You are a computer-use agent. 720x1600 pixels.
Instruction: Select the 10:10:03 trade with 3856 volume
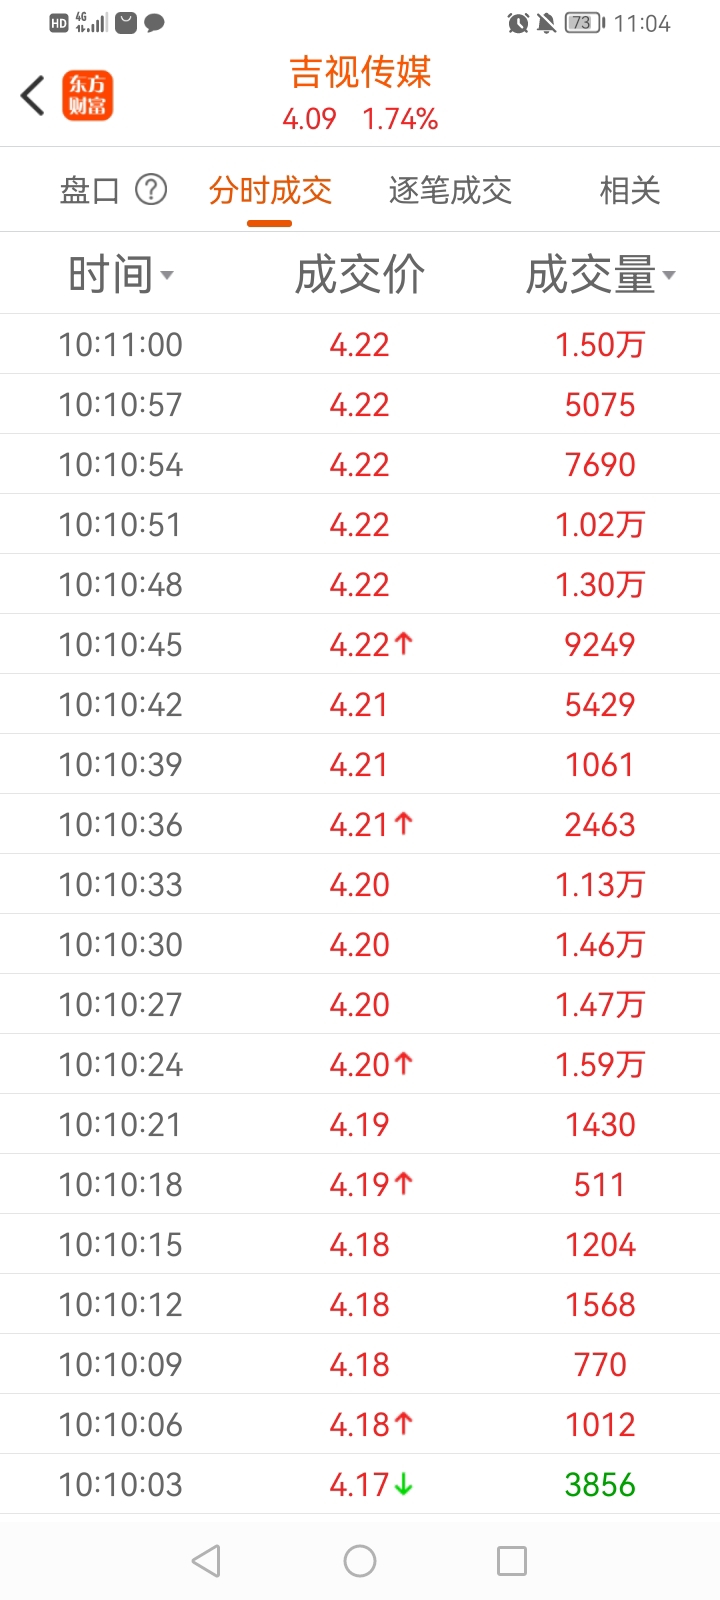tap(360, 1484)
